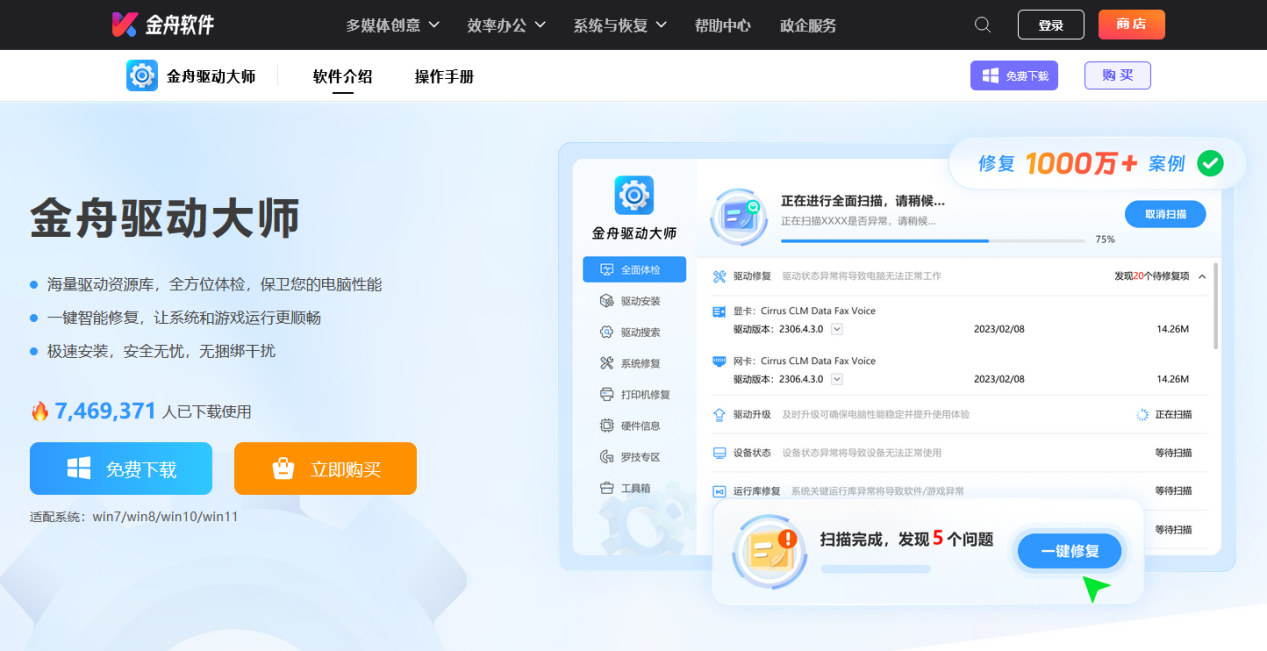Open the search magnifier icon
This screenshot has width=1267, height=651.
pos(983,25)
